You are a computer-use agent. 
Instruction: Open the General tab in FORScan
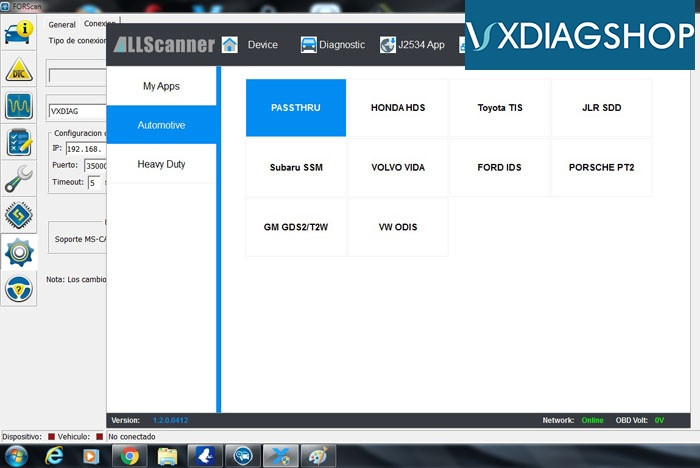click(x=62, y=24)
